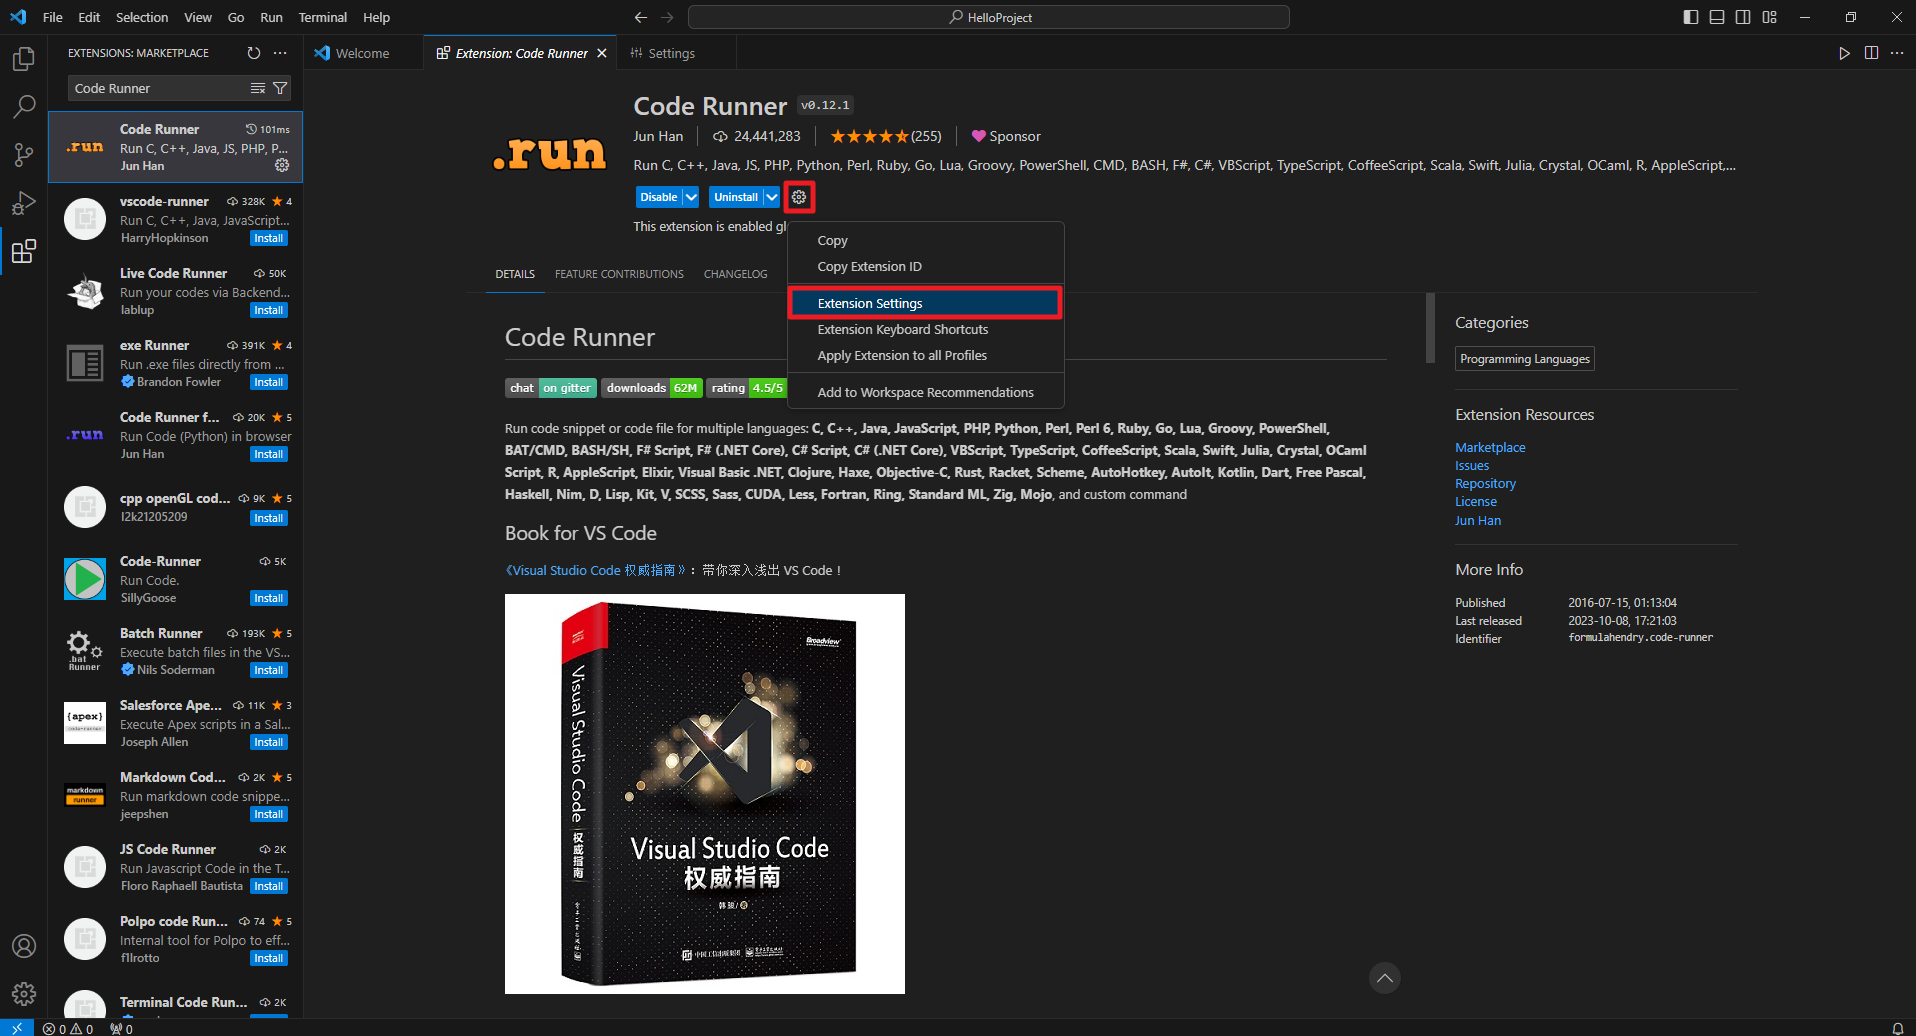Click the Visual Studio Code book image
This screenshot has width=1916, height=1036.
[705, 794]
